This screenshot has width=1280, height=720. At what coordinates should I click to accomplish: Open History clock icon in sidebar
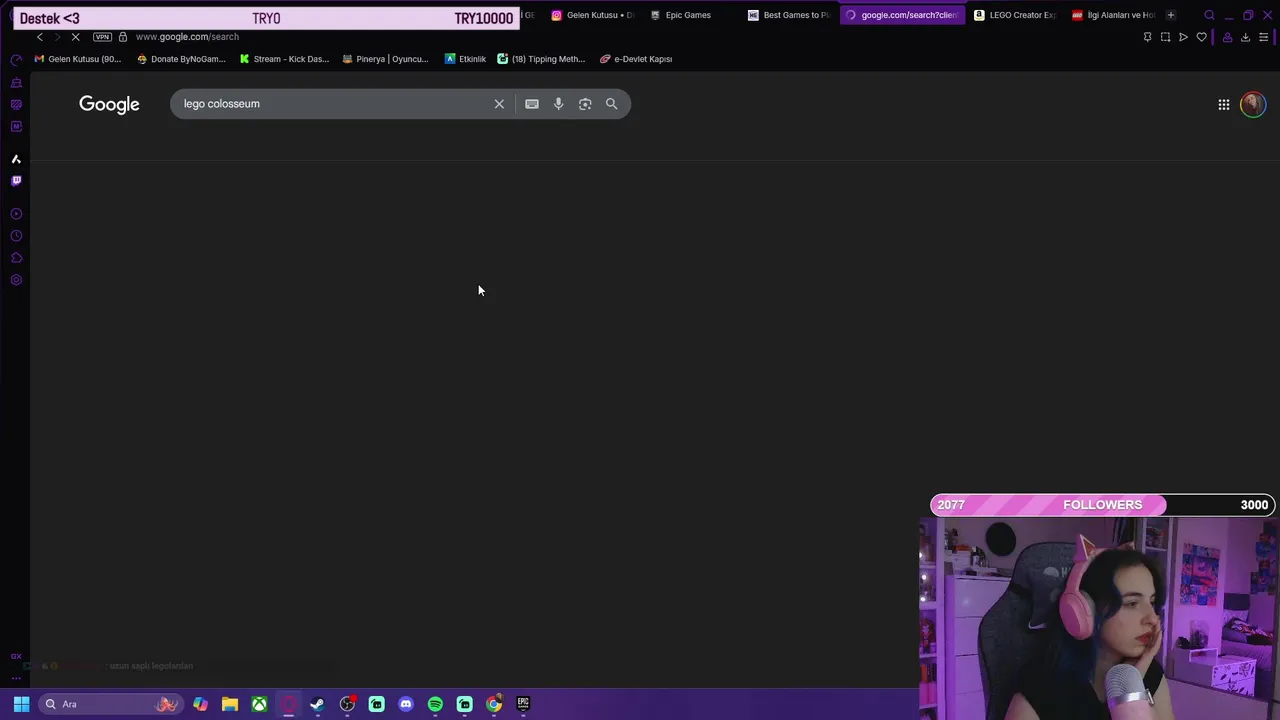[x=16, y=236]
